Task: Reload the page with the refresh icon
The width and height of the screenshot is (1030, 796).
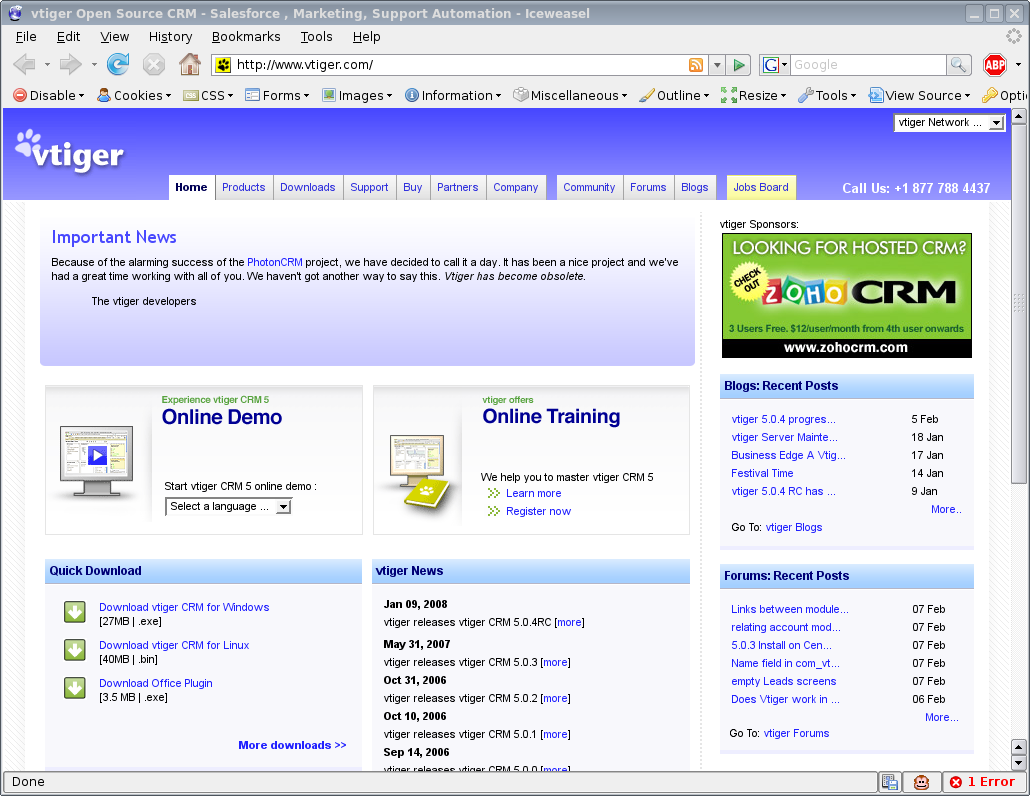Action: [x=118, y=64]
